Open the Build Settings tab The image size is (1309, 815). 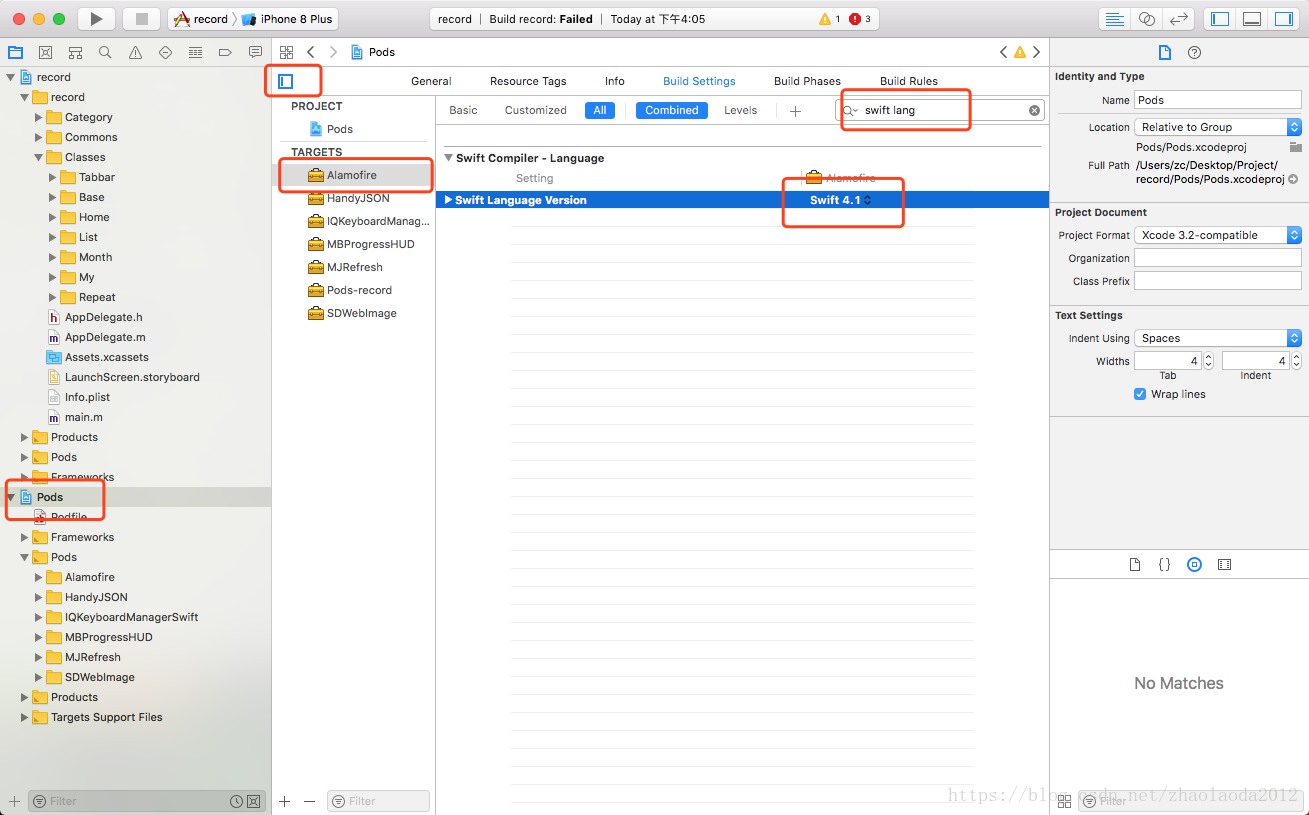pyautogui.click(x=699, y=81)
